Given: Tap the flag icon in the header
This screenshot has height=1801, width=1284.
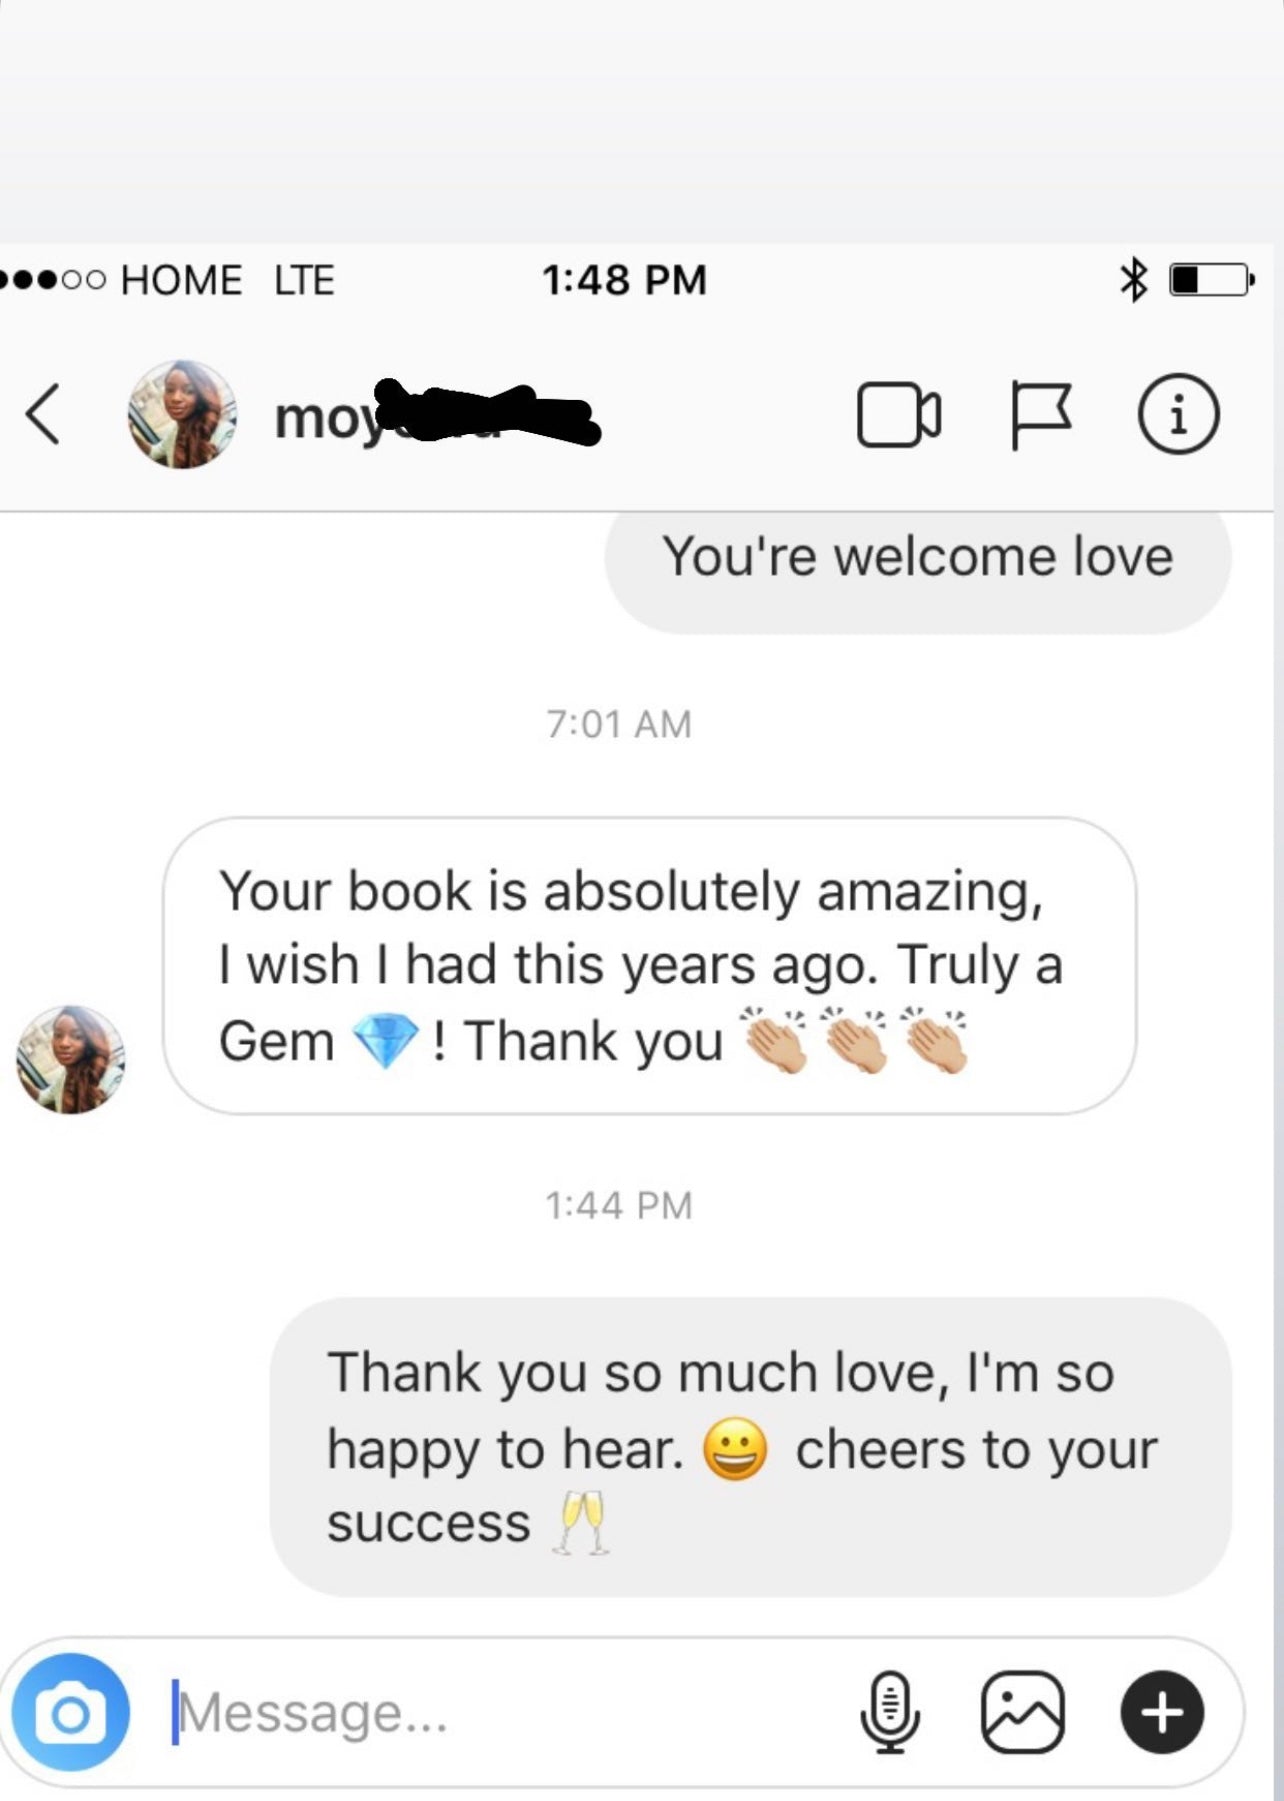Looking at the screenshot, I should click(x=1040, y=415).
